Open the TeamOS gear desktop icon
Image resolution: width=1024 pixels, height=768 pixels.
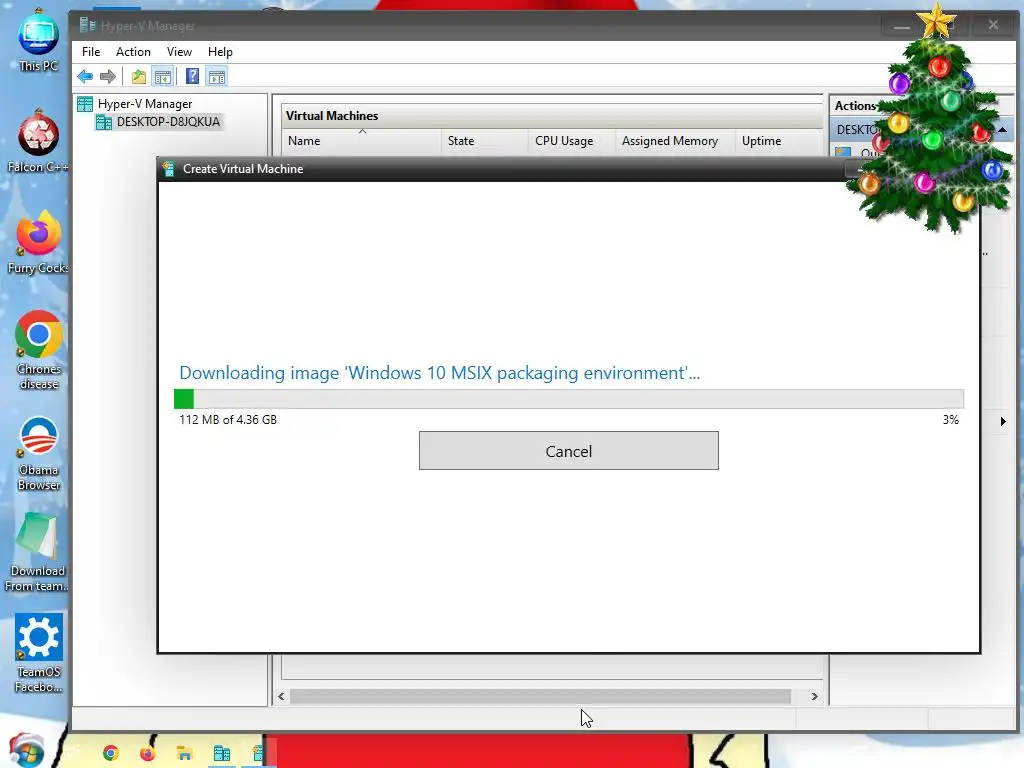[39, 653]
